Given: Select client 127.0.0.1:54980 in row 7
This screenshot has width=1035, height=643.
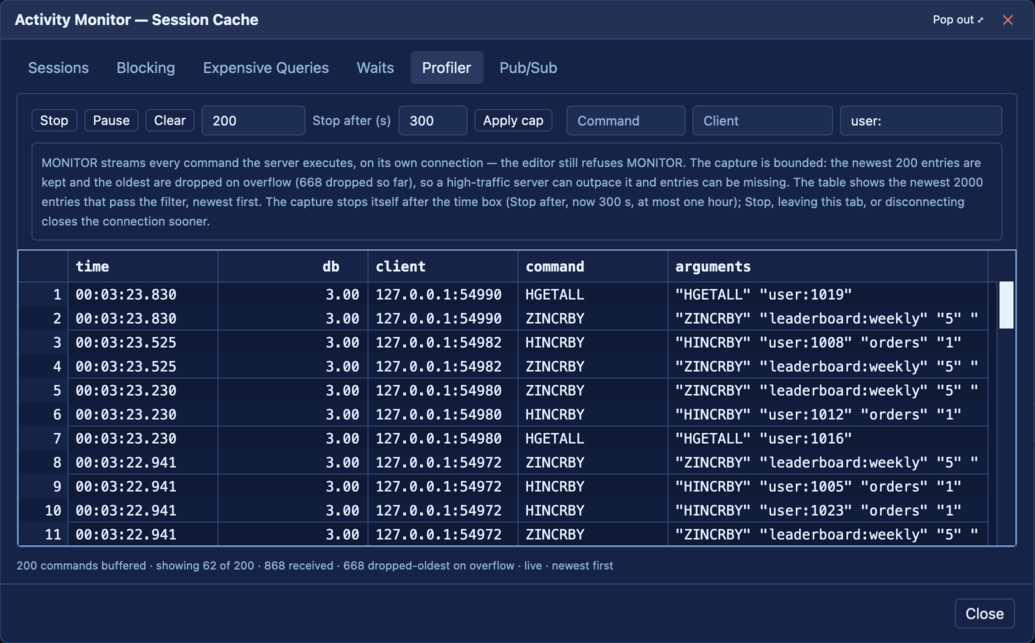Looking at the screenshot, I should (x=442, y=438).
